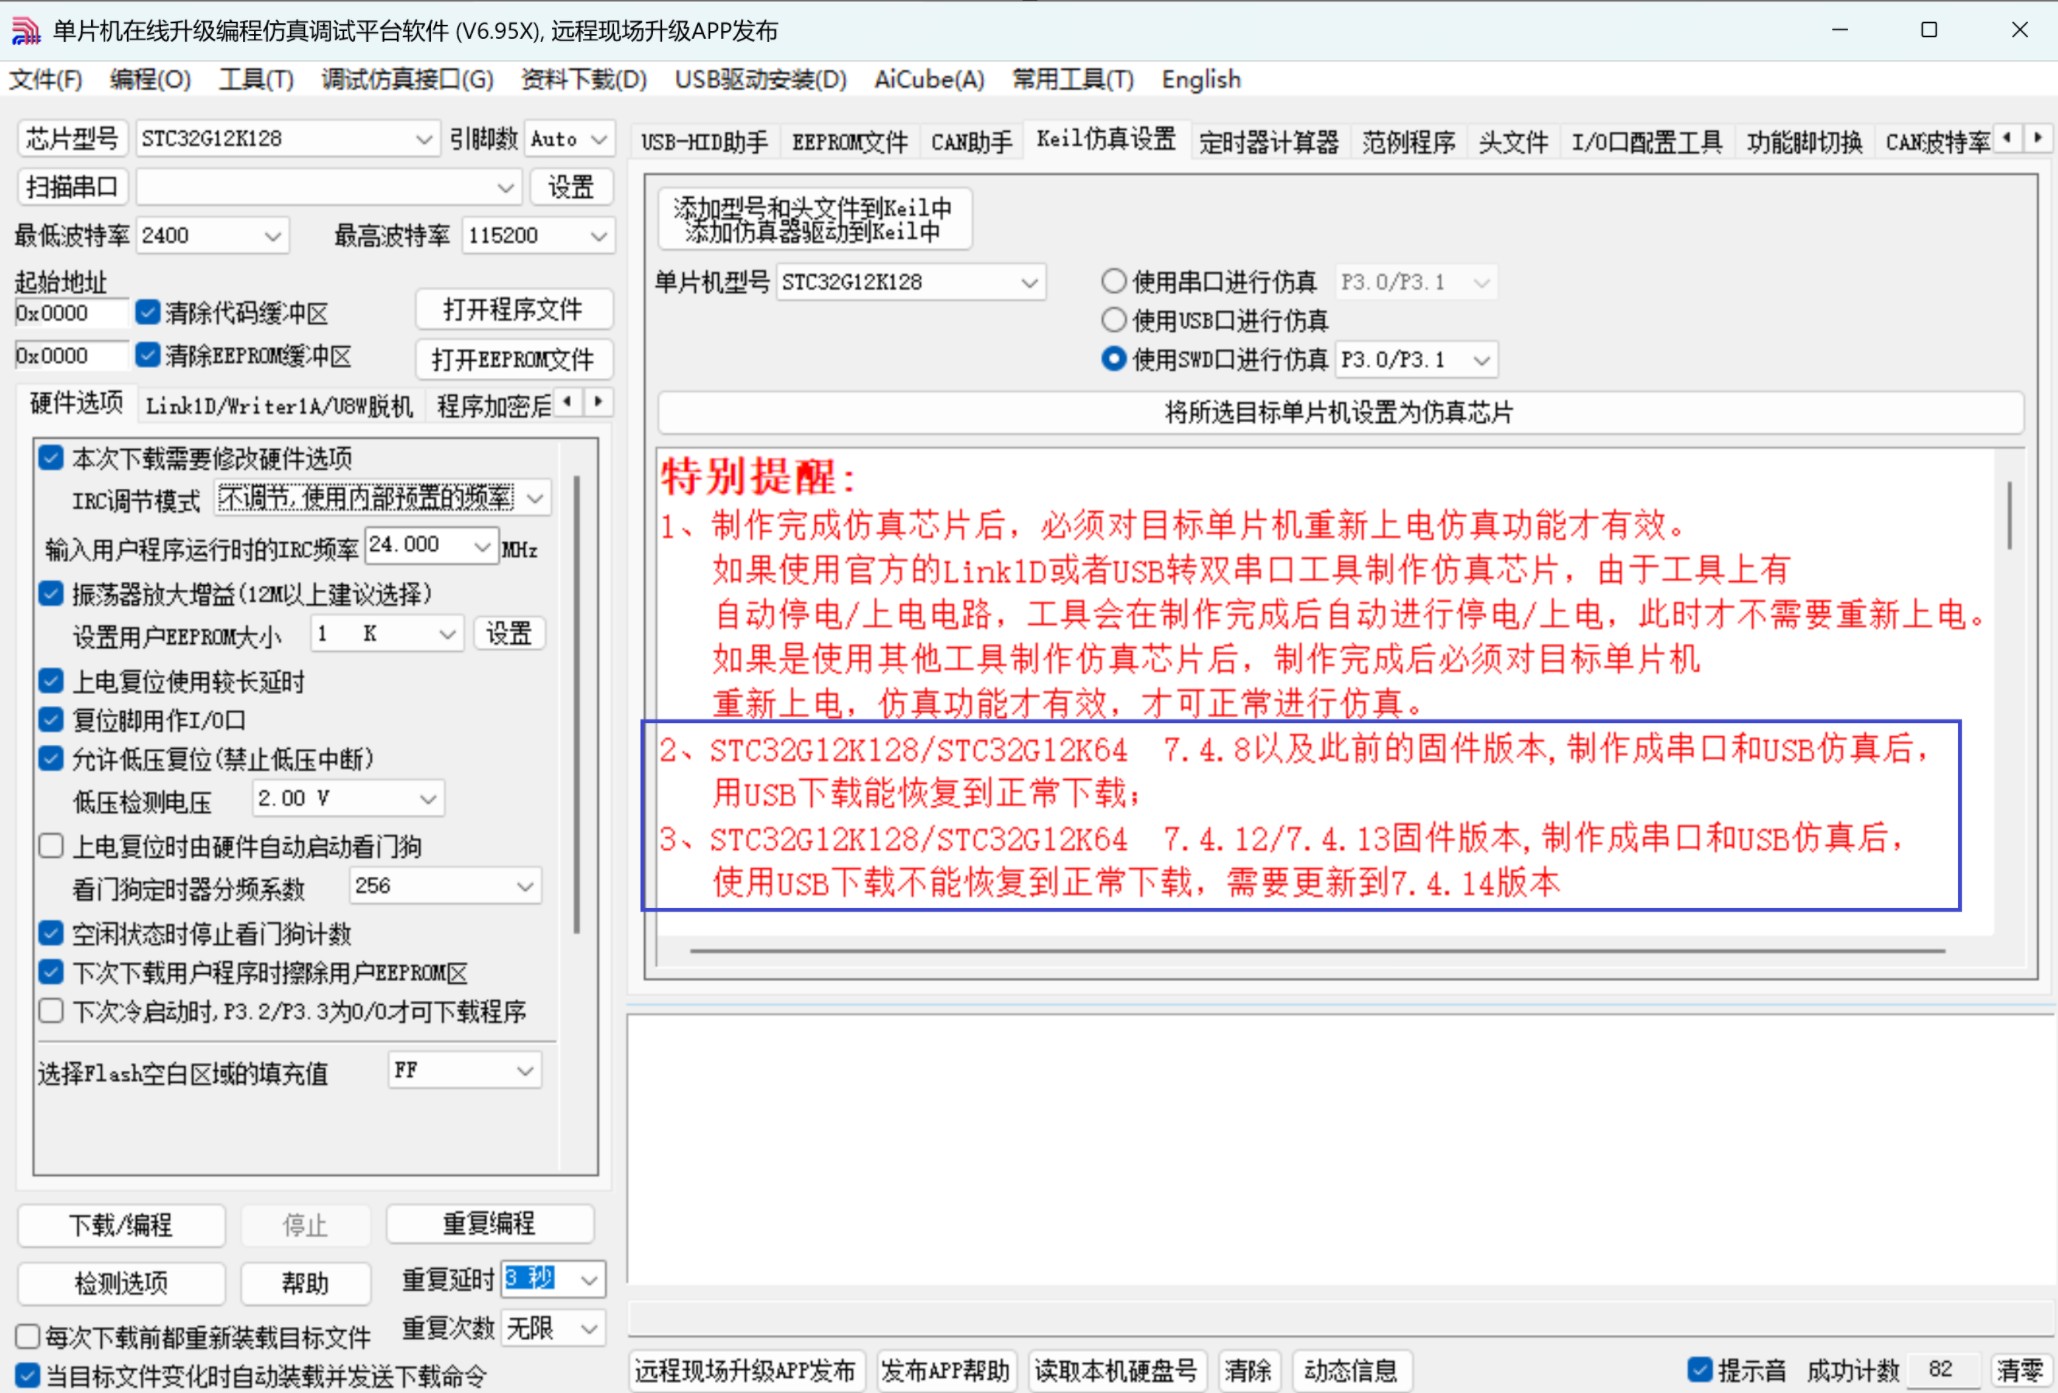Select 使用USB口进行仿真 radio button
This screenshot has height=1393, width=2058.
1113,320
